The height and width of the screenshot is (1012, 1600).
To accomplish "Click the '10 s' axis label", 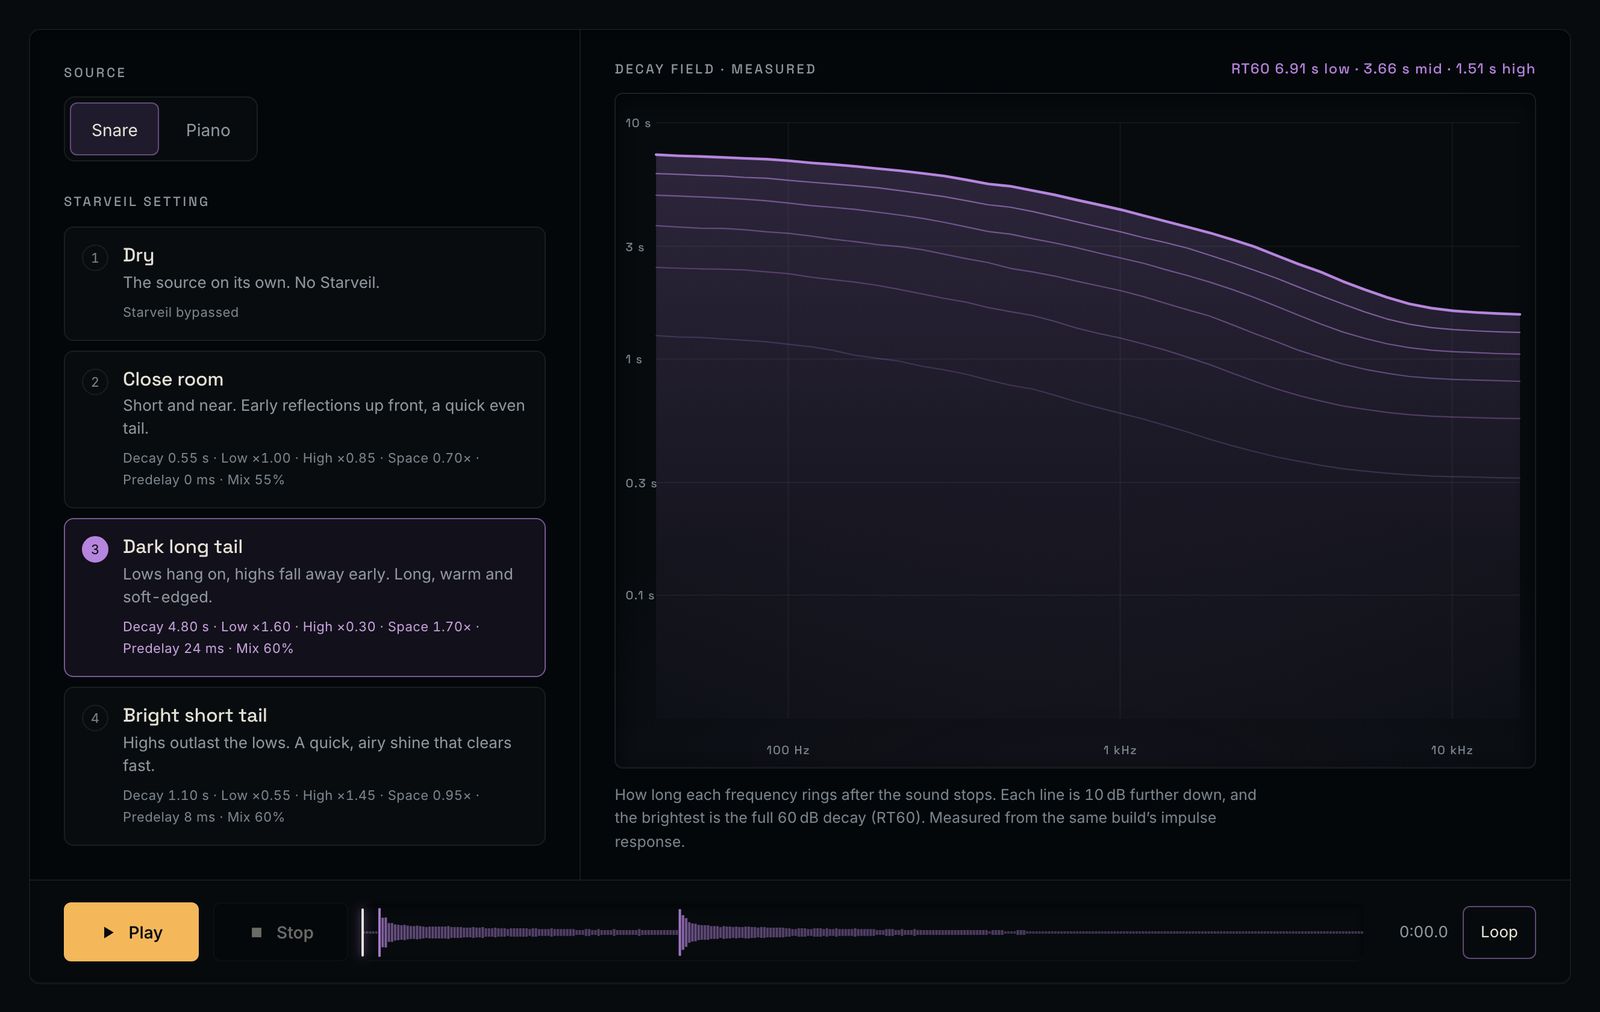I will click(x=638, y=123).
